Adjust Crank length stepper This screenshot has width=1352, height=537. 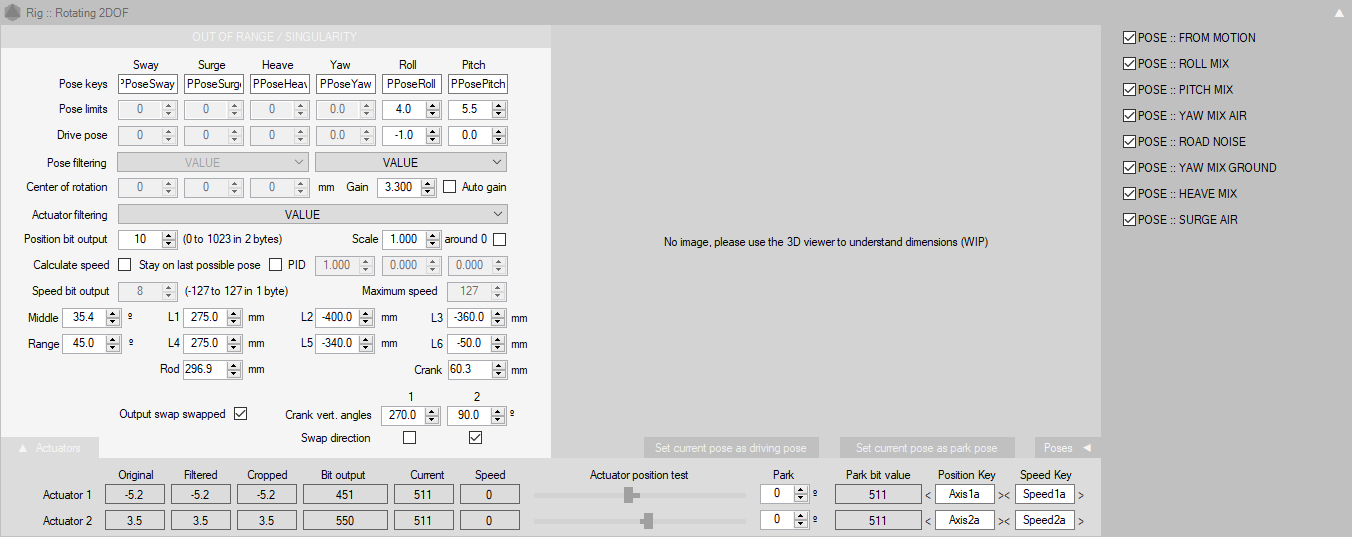click(x=499, y=369)
